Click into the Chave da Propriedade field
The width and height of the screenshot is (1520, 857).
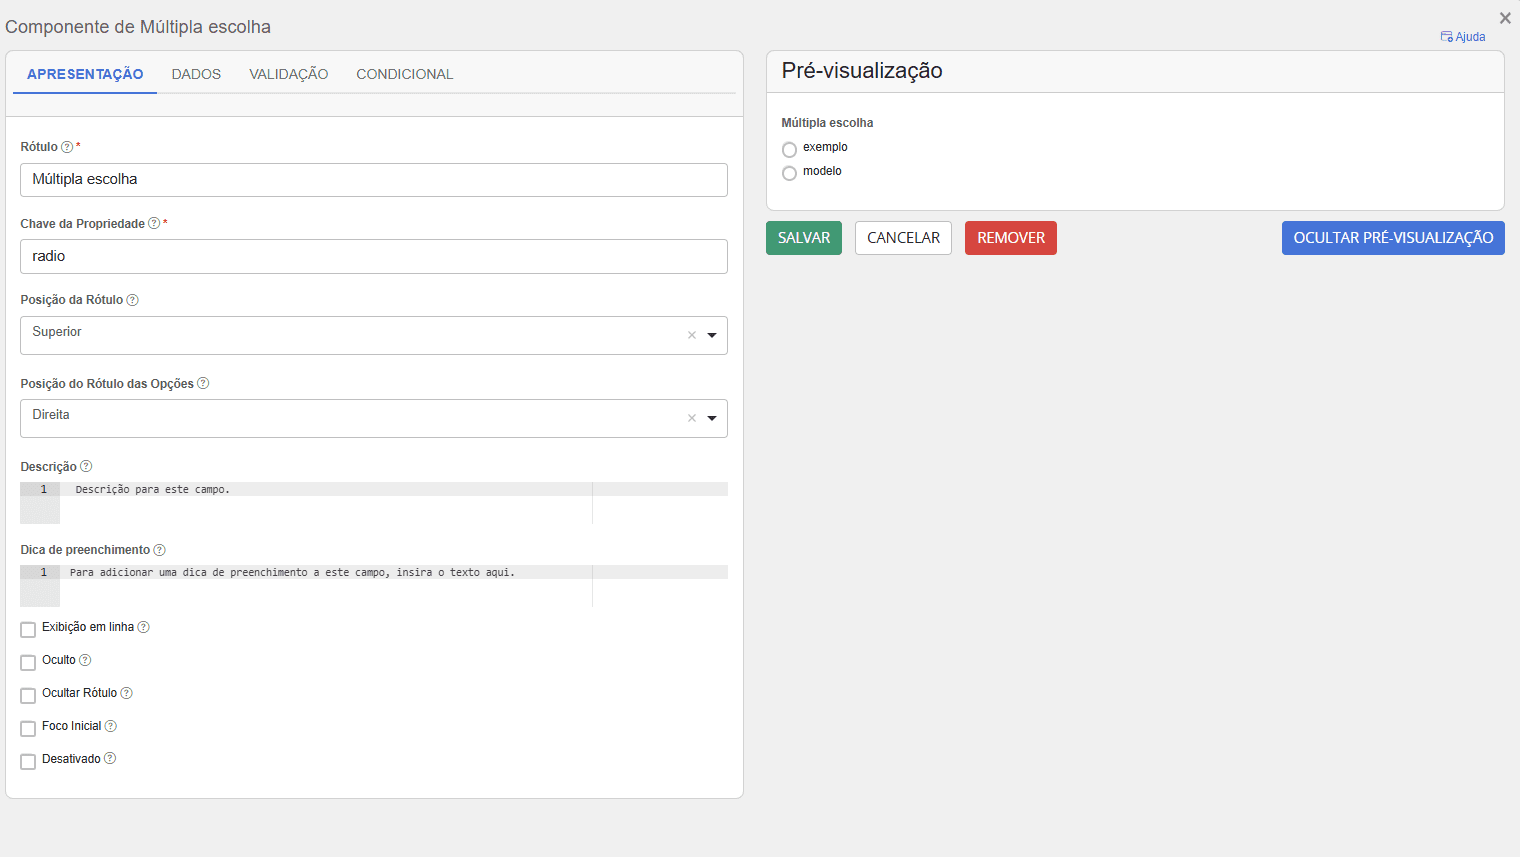374,256
